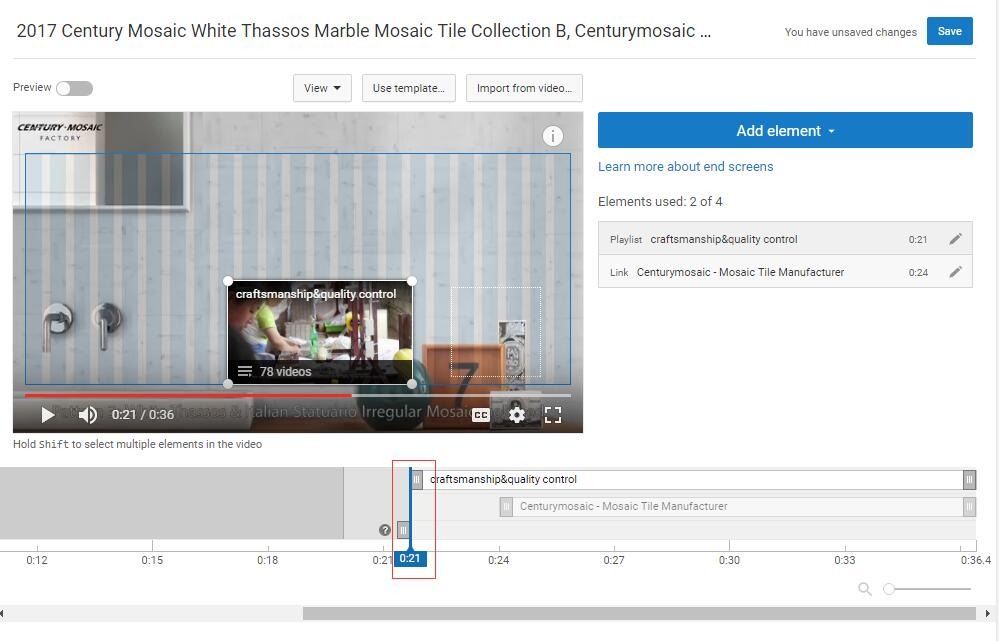Open the View dropdown
Viewport: 999px width, 641px height.
coord(322,88)
